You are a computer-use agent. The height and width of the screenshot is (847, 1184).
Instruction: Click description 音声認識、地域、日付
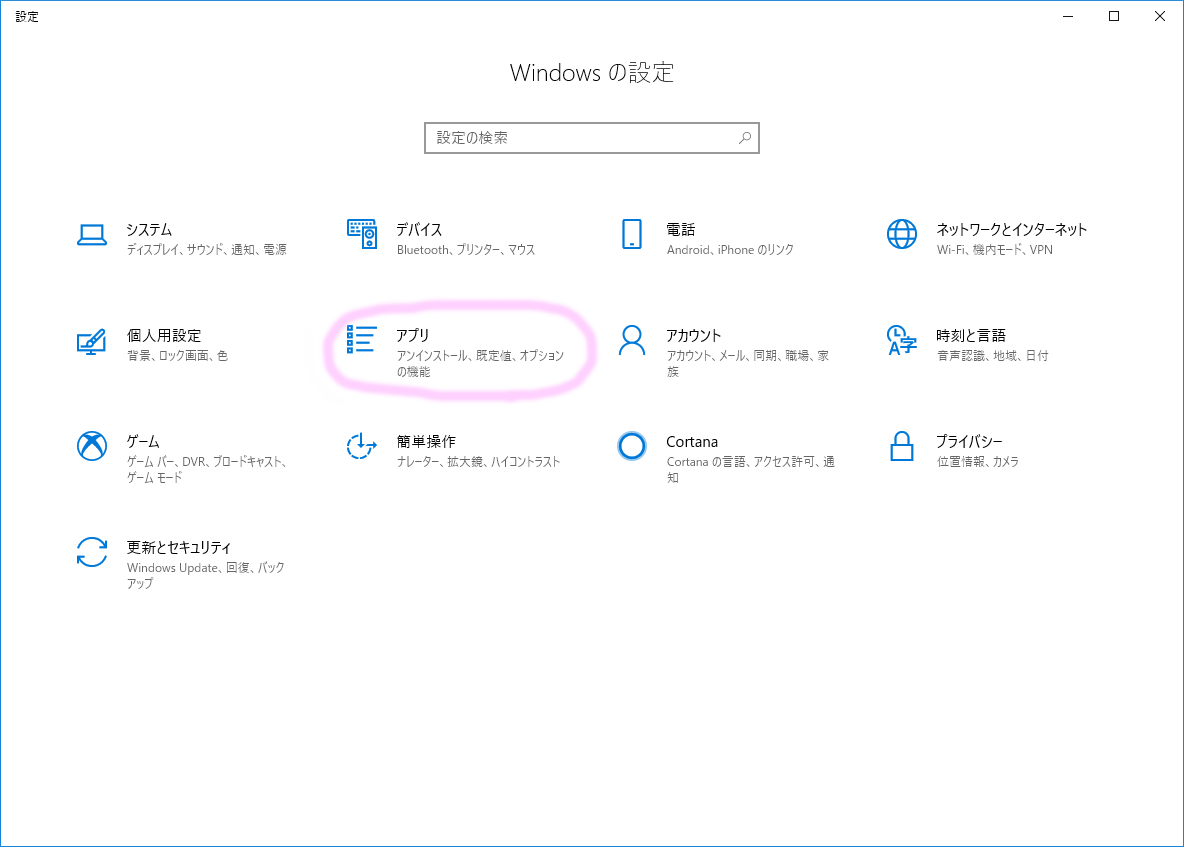[992, 356]
